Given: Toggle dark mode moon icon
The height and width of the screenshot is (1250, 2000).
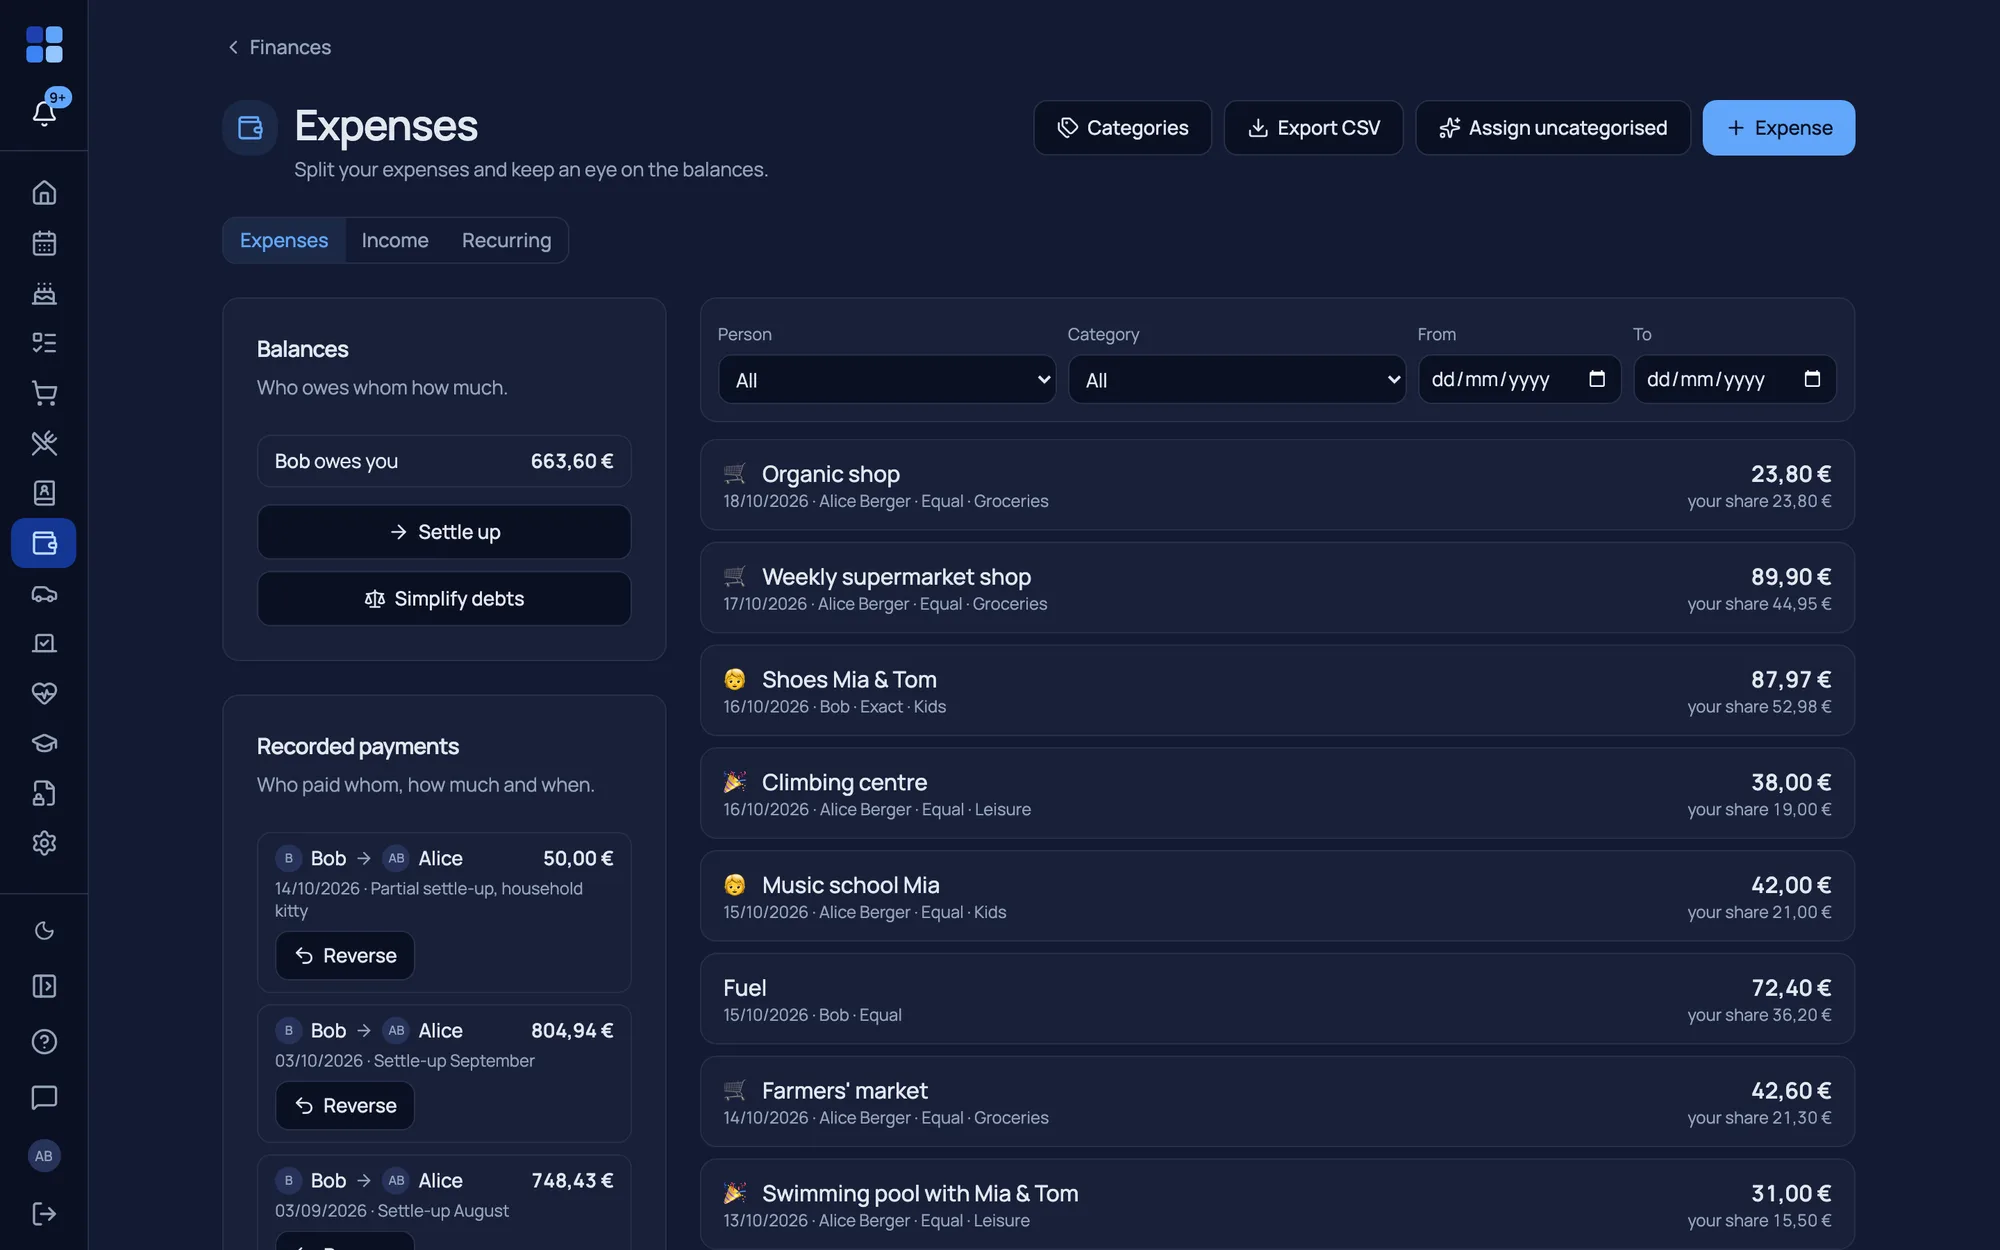Looking at the screenshot, I should [x=44, y=931].
